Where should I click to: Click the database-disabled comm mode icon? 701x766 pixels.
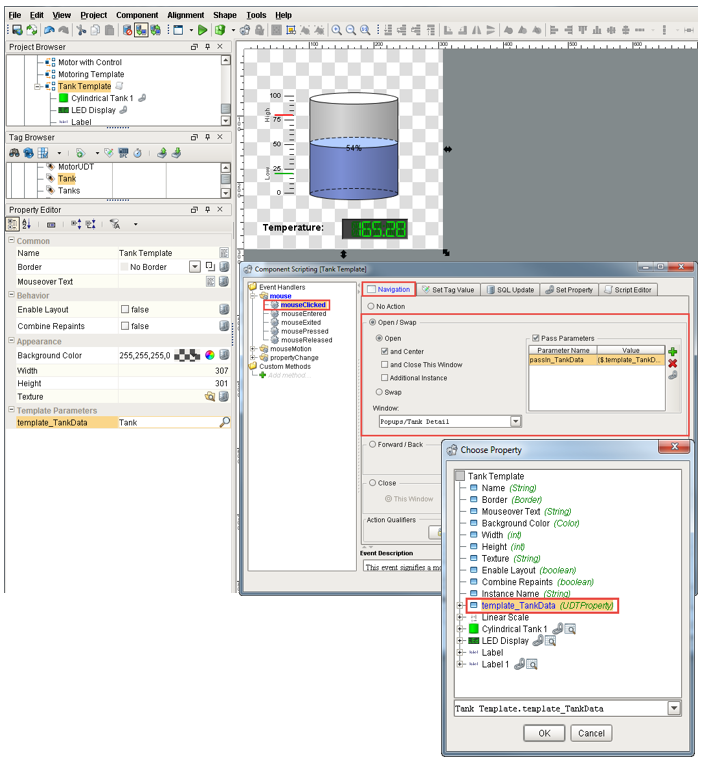(127, 30)
